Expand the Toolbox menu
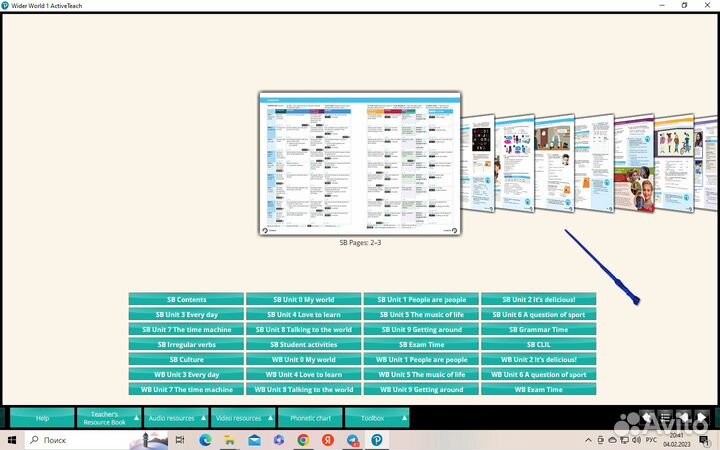The image size is (720, 450). point(377,418)
